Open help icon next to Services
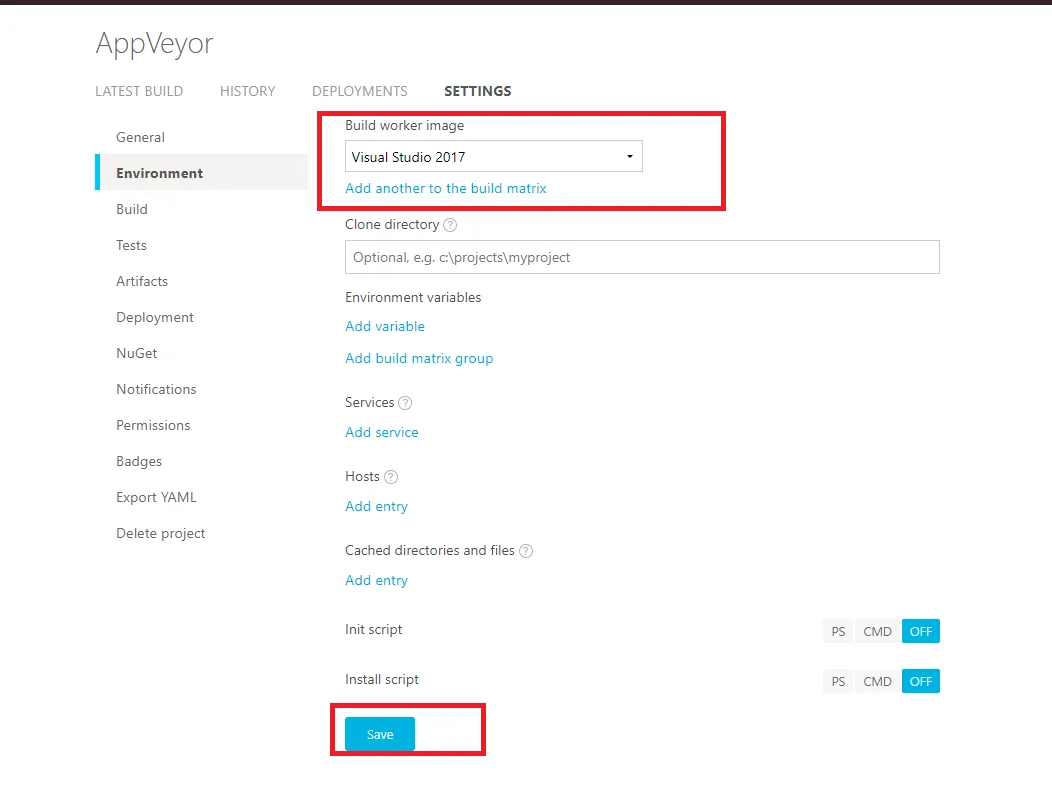 (405, 403)
